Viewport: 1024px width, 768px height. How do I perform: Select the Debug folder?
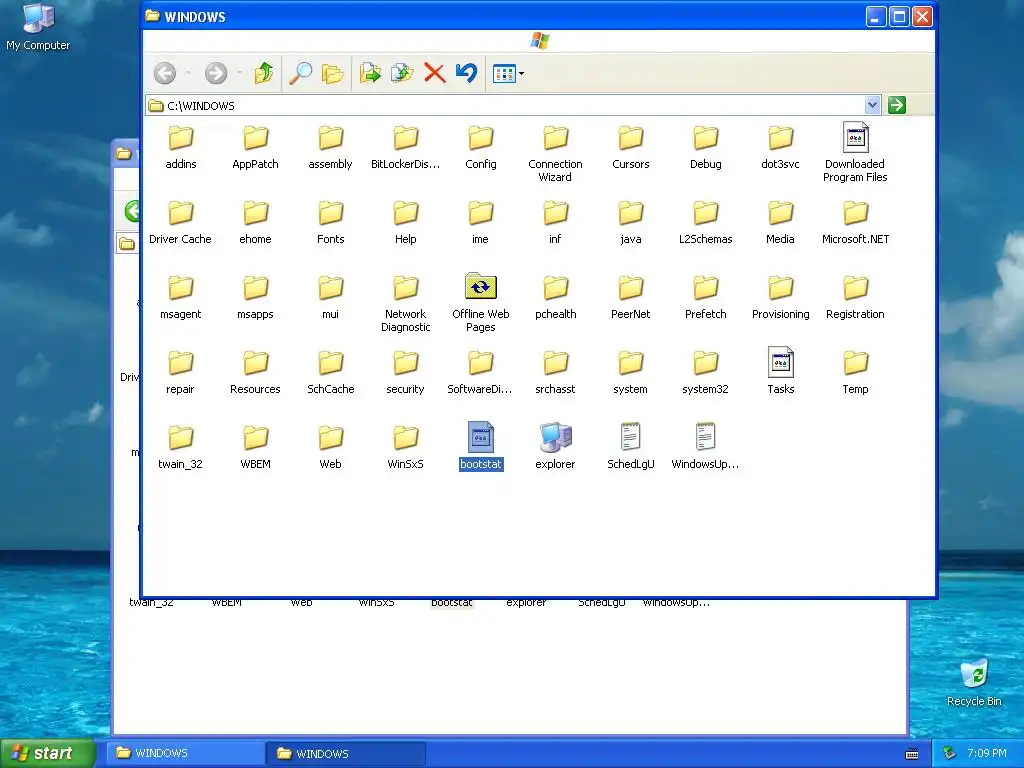pyautogui.click(x=706, y=147)
